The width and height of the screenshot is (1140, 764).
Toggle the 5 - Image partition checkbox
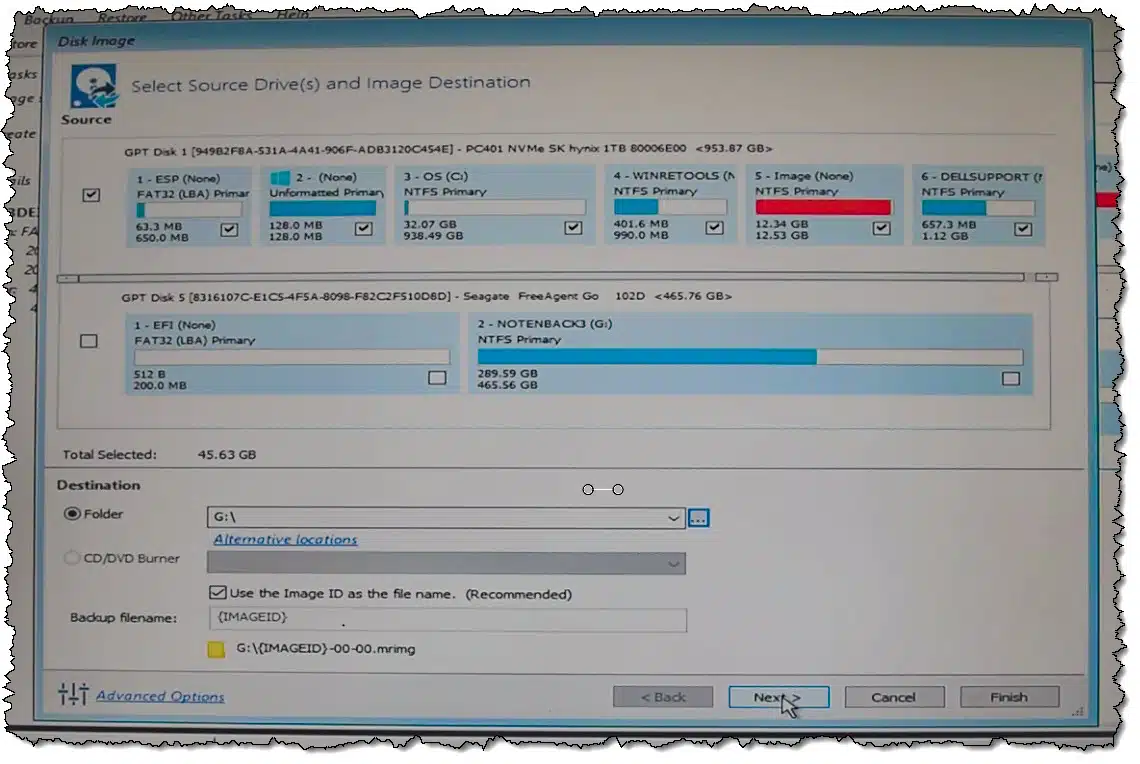[x=881, y=228]
